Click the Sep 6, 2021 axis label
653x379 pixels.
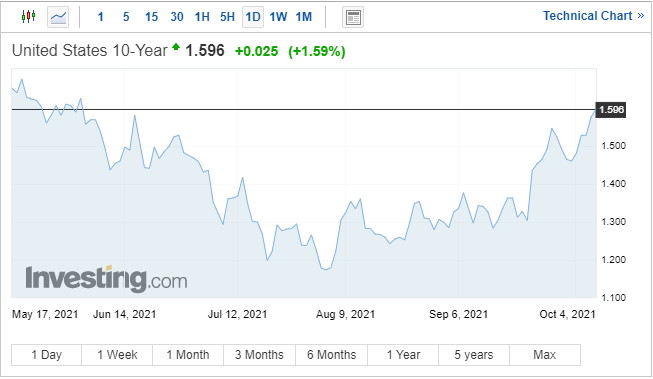459,314
